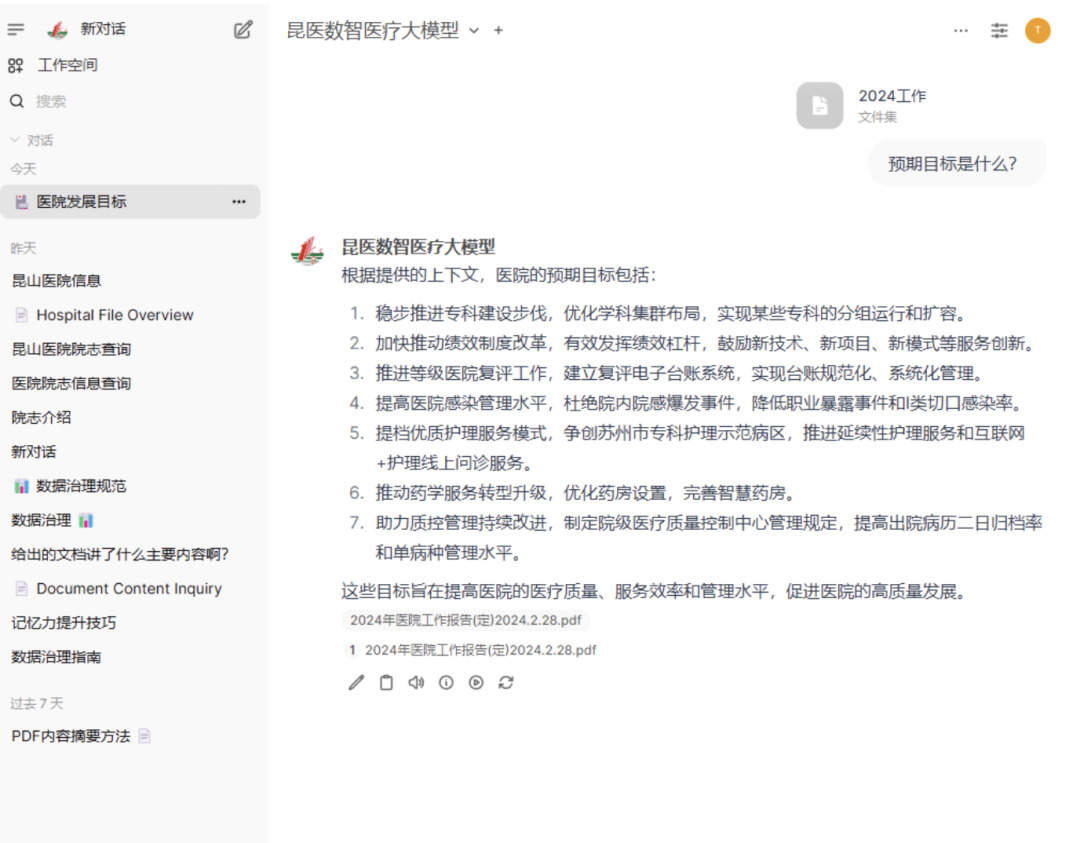
Task: Open the 数据治理规范 conversation
Action: coord(131,486)
